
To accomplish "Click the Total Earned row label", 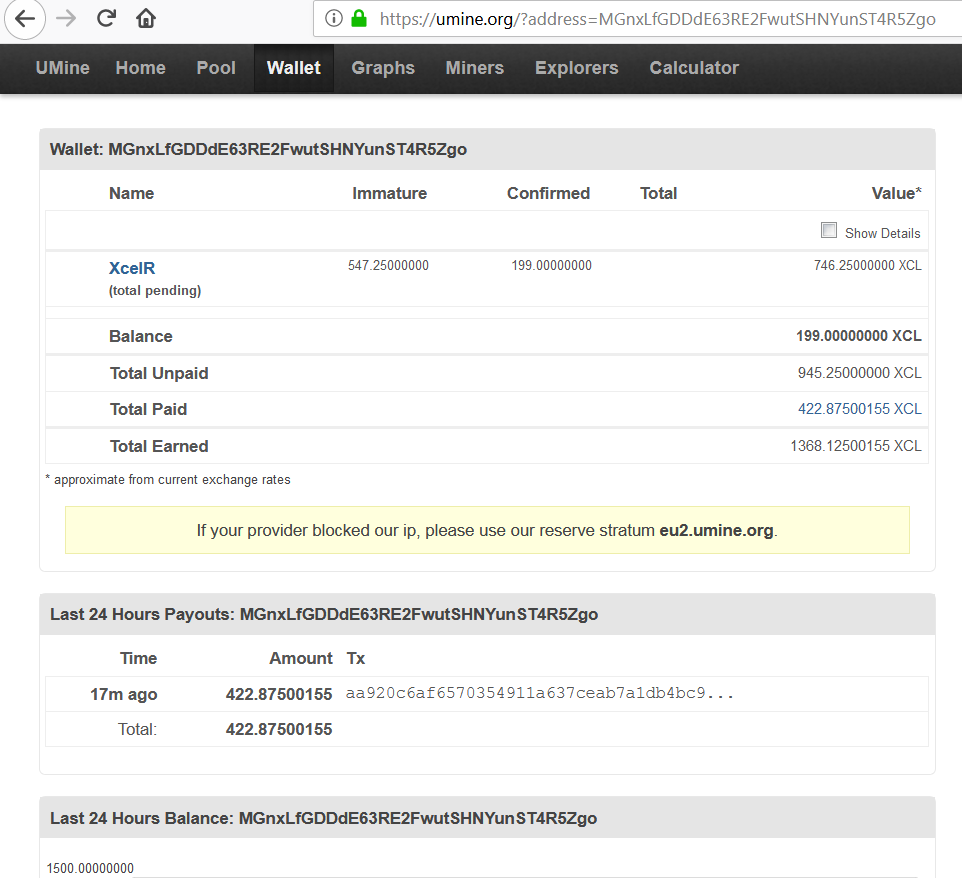I will point(159,446).
